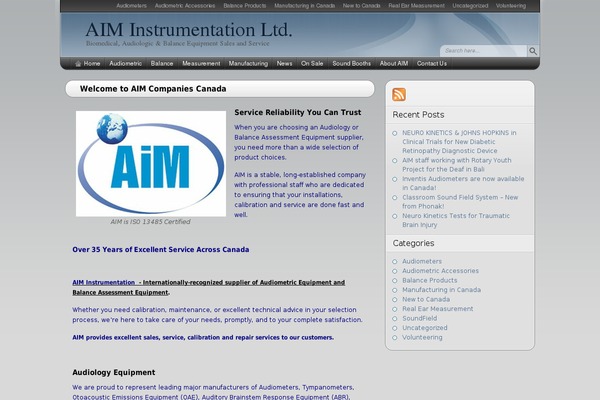600x400 pixels.
Task: Click the Categories sidebar heading
Action: tap(413, 243)
